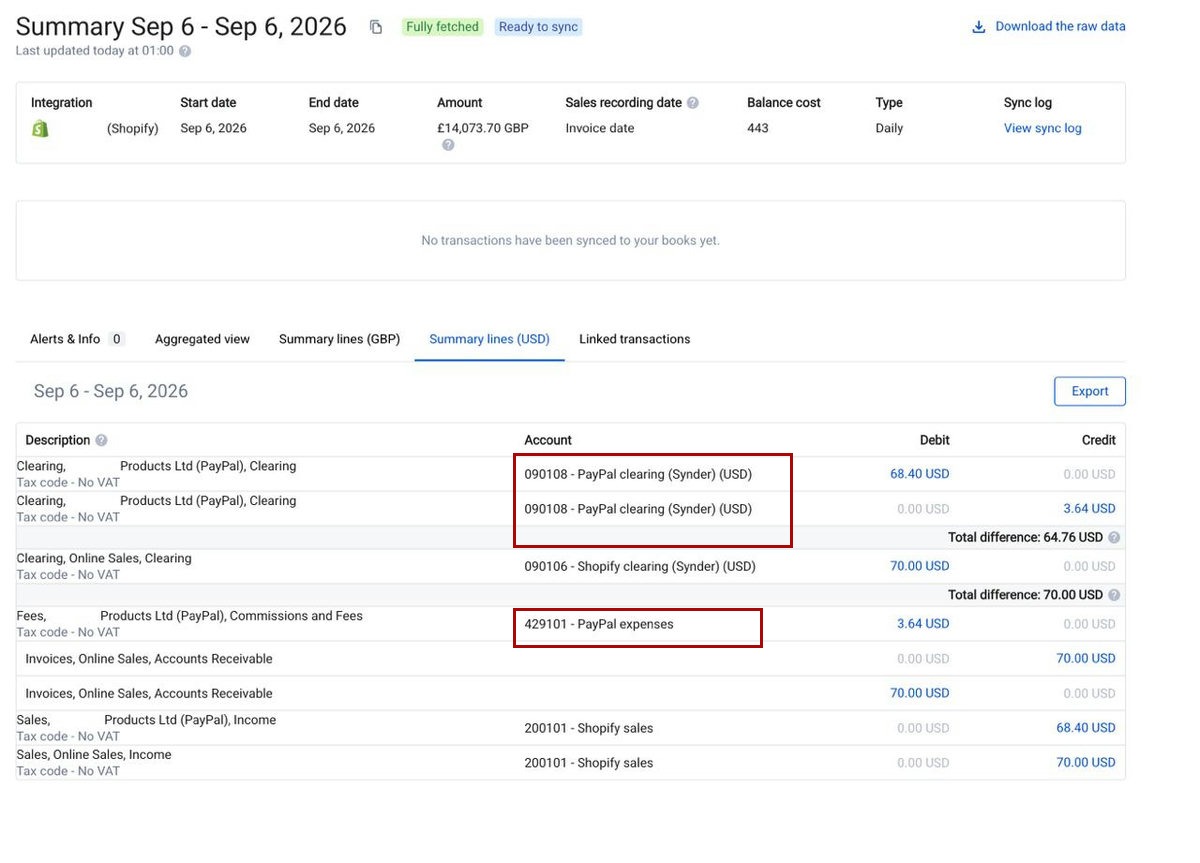
Task: Click the Ready to sync badge
Action: pos(538,27)
